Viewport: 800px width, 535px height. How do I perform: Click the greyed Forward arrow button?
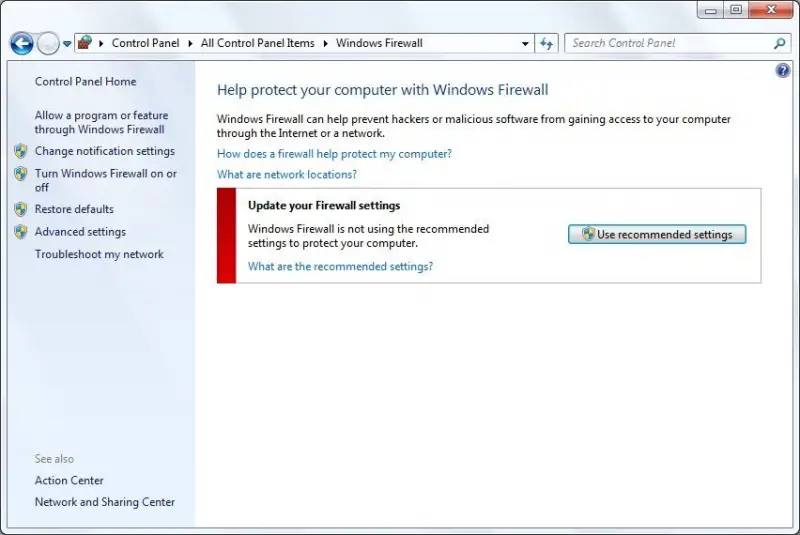pos(48,43)
